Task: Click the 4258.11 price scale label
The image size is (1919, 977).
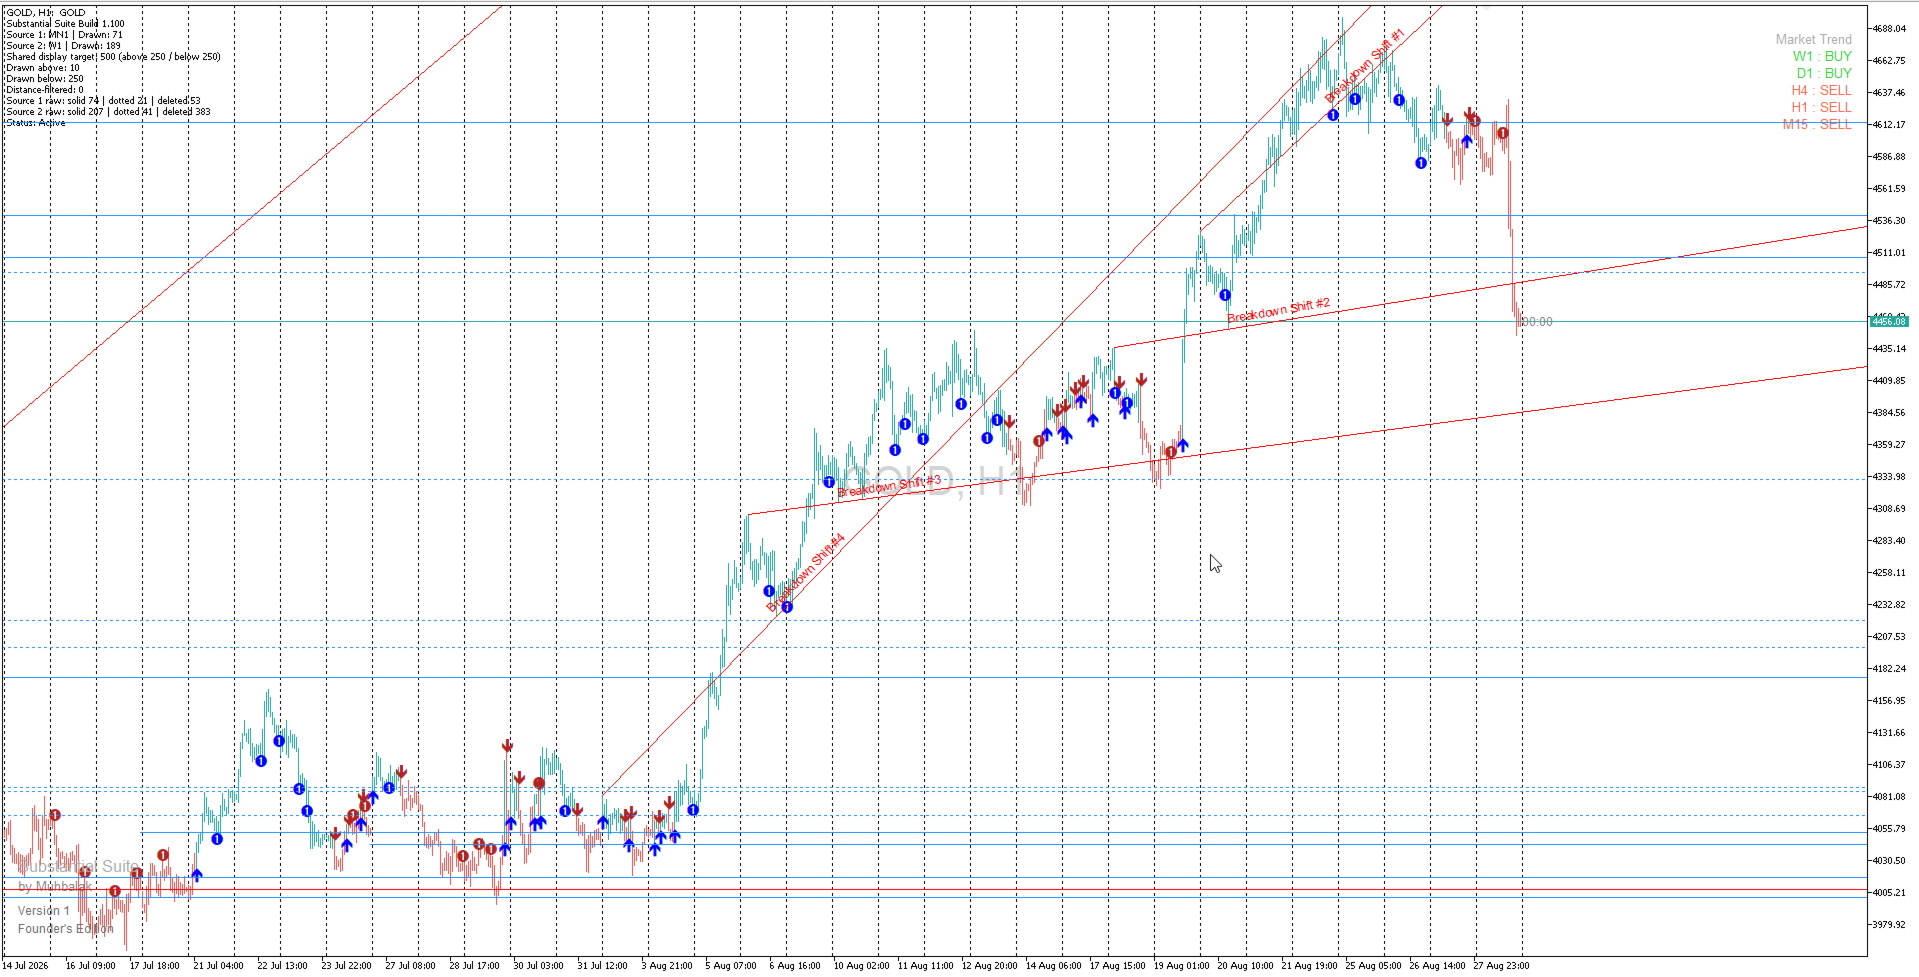Action: 1889,573
